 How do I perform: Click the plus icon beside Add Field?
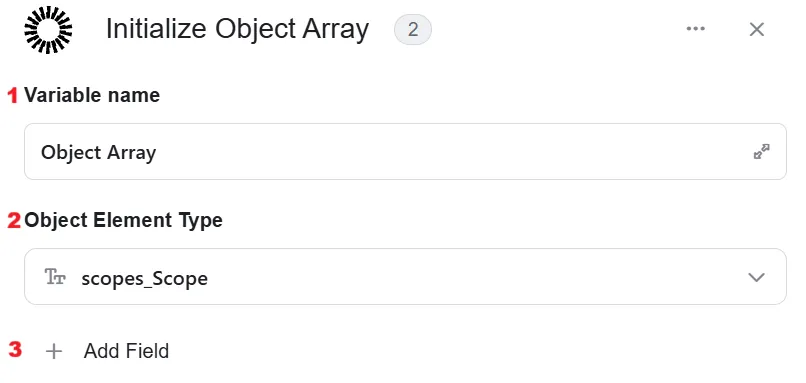(x=53, y=352)
